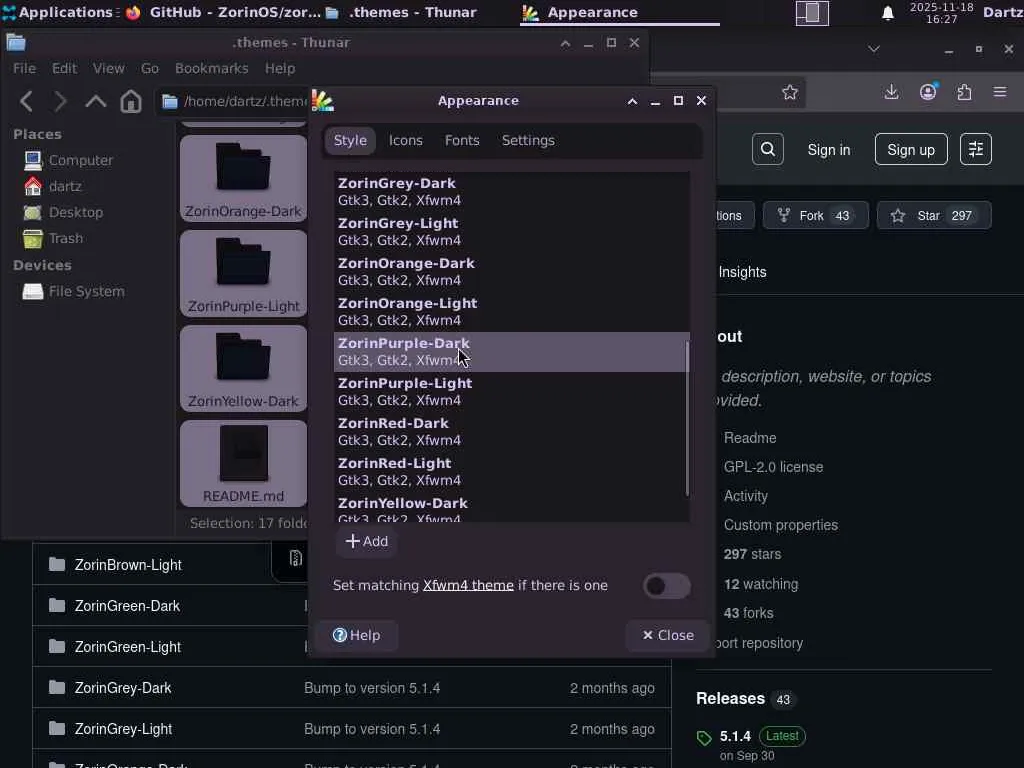Roll up the Appearance window via arrow
1024x768 pixels.
click(632, 101)
